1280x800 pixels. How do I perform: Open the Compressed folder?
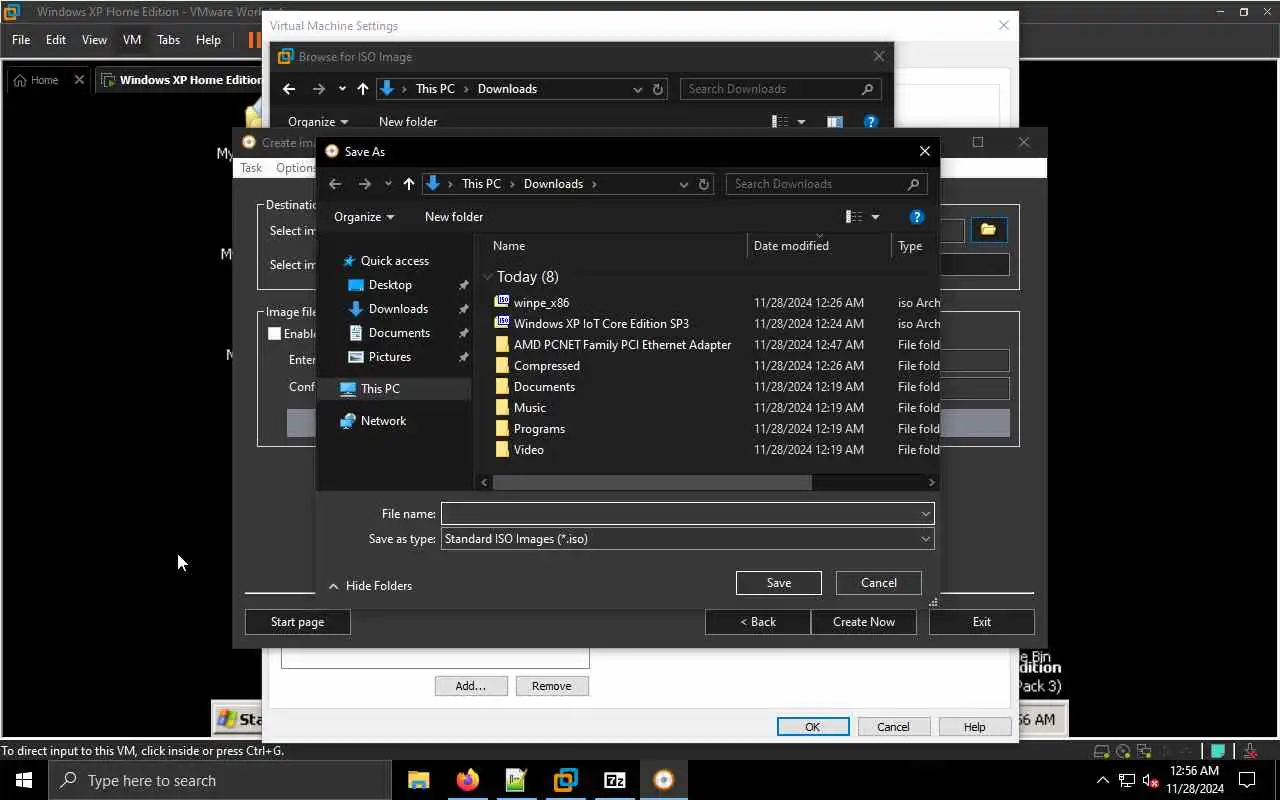(546, 365)
